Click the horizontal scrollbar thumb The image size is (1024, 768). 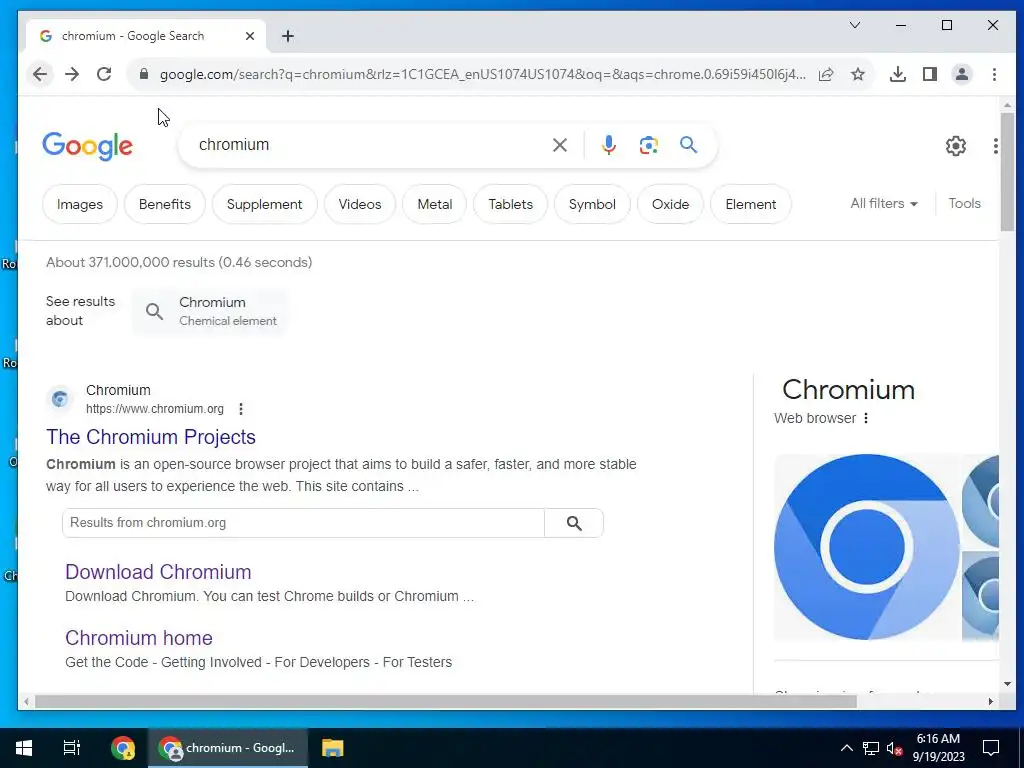(445, 701)
